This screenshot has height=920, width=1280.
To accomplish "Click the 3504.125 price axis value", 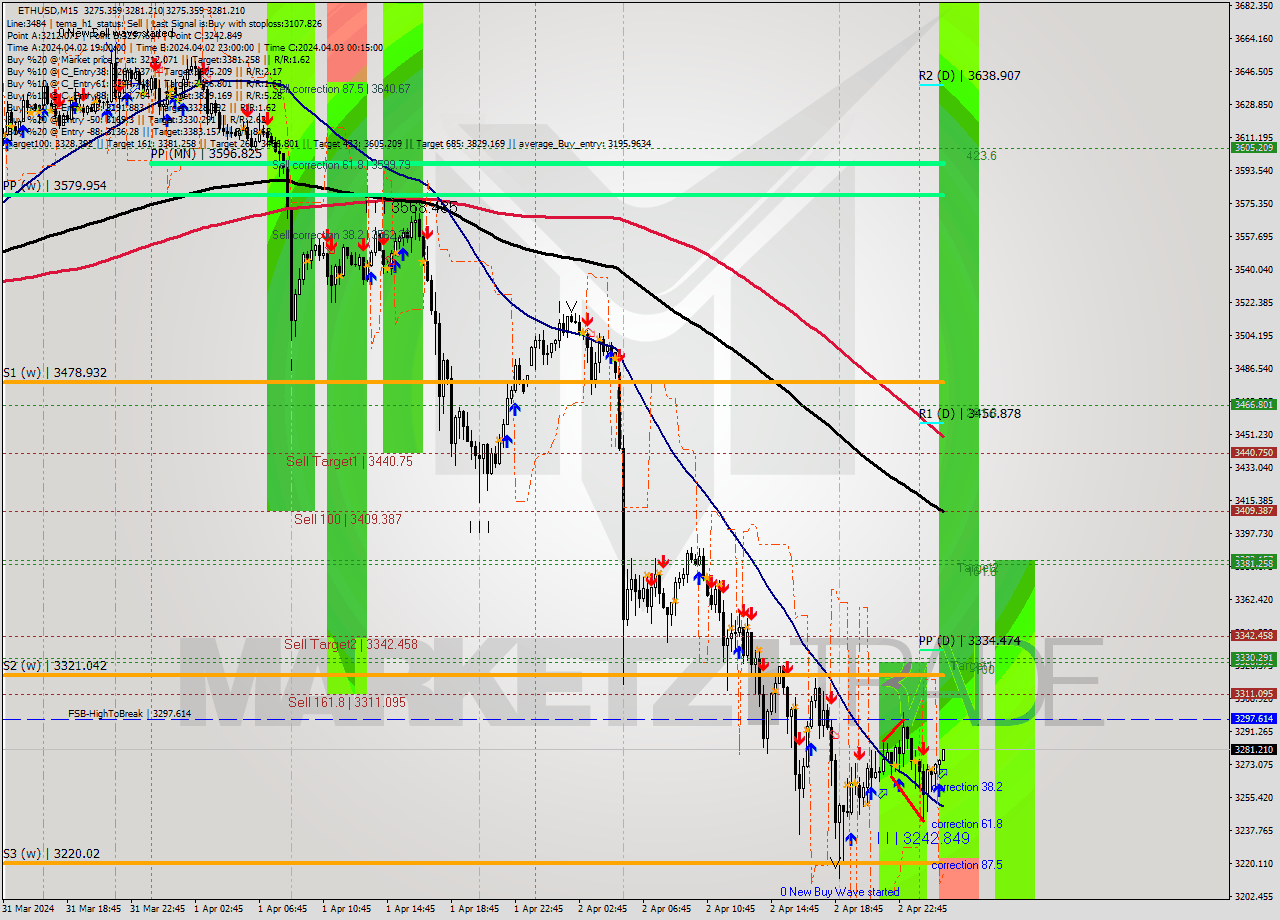I will [1254, 336].
